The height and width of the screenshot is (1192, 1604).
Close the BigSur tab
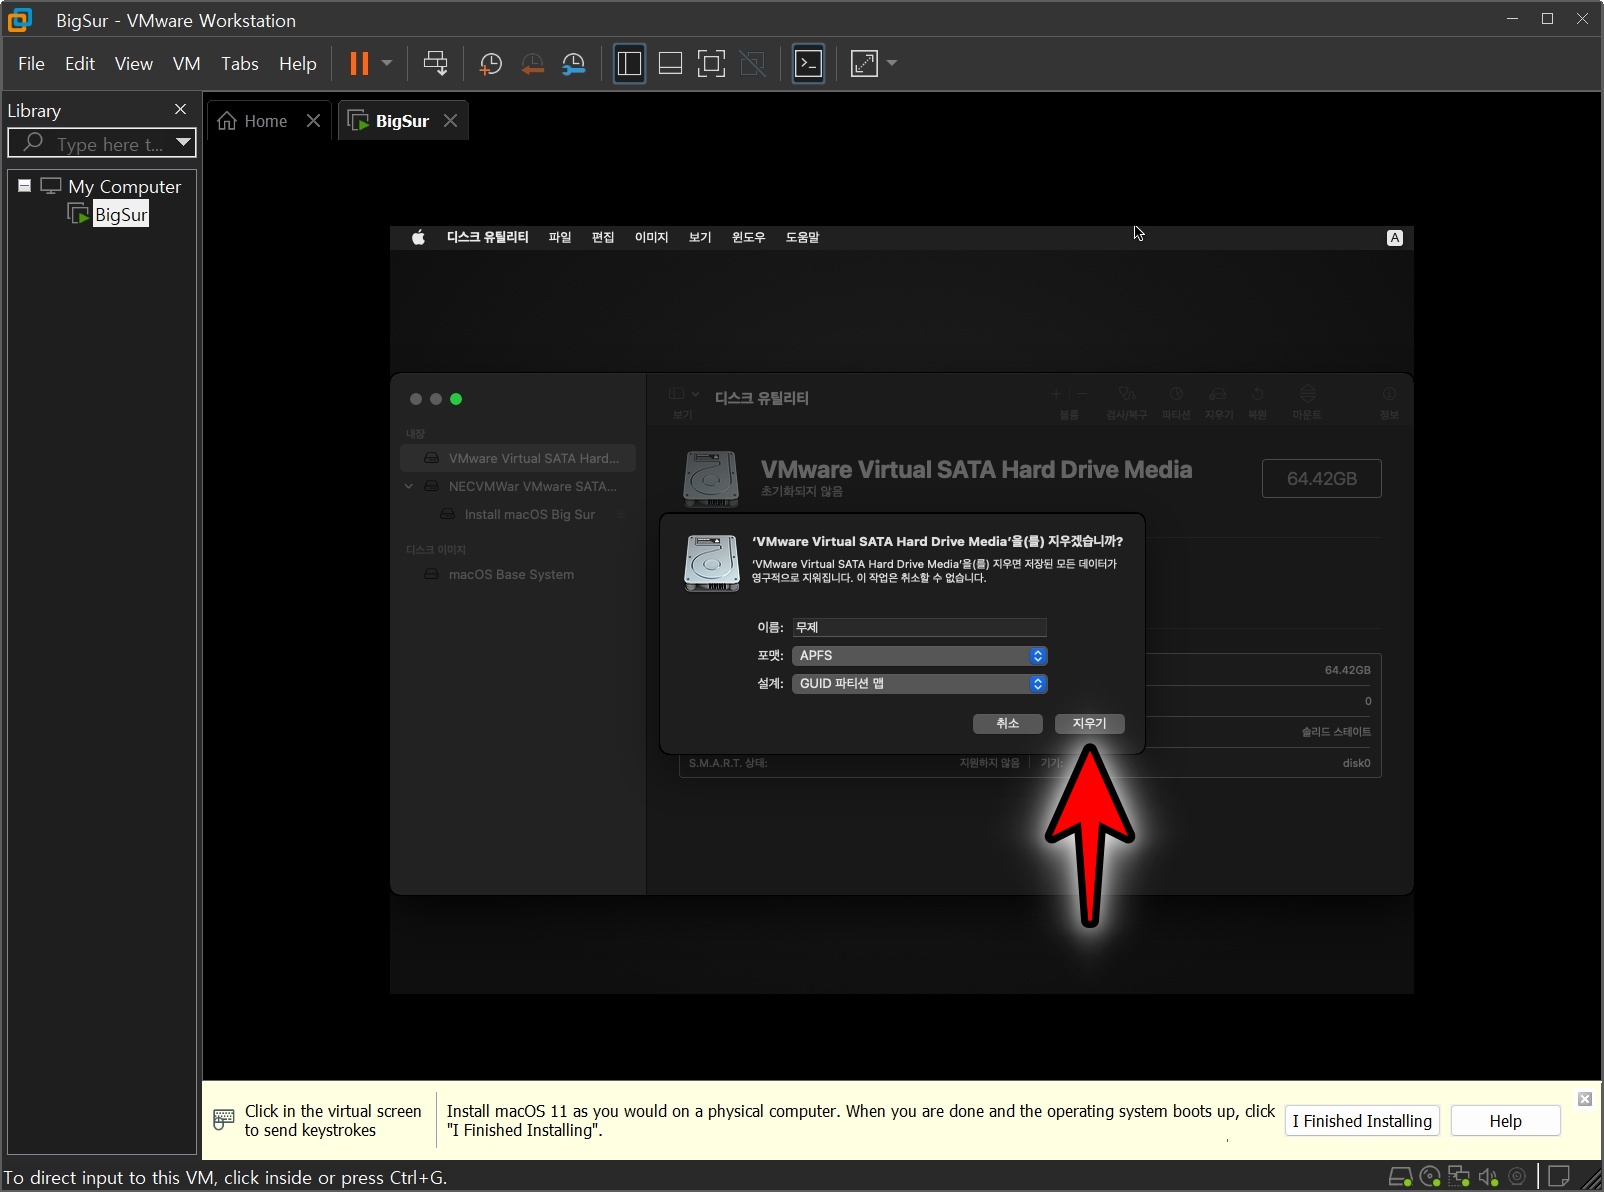(x=451, y=121)
